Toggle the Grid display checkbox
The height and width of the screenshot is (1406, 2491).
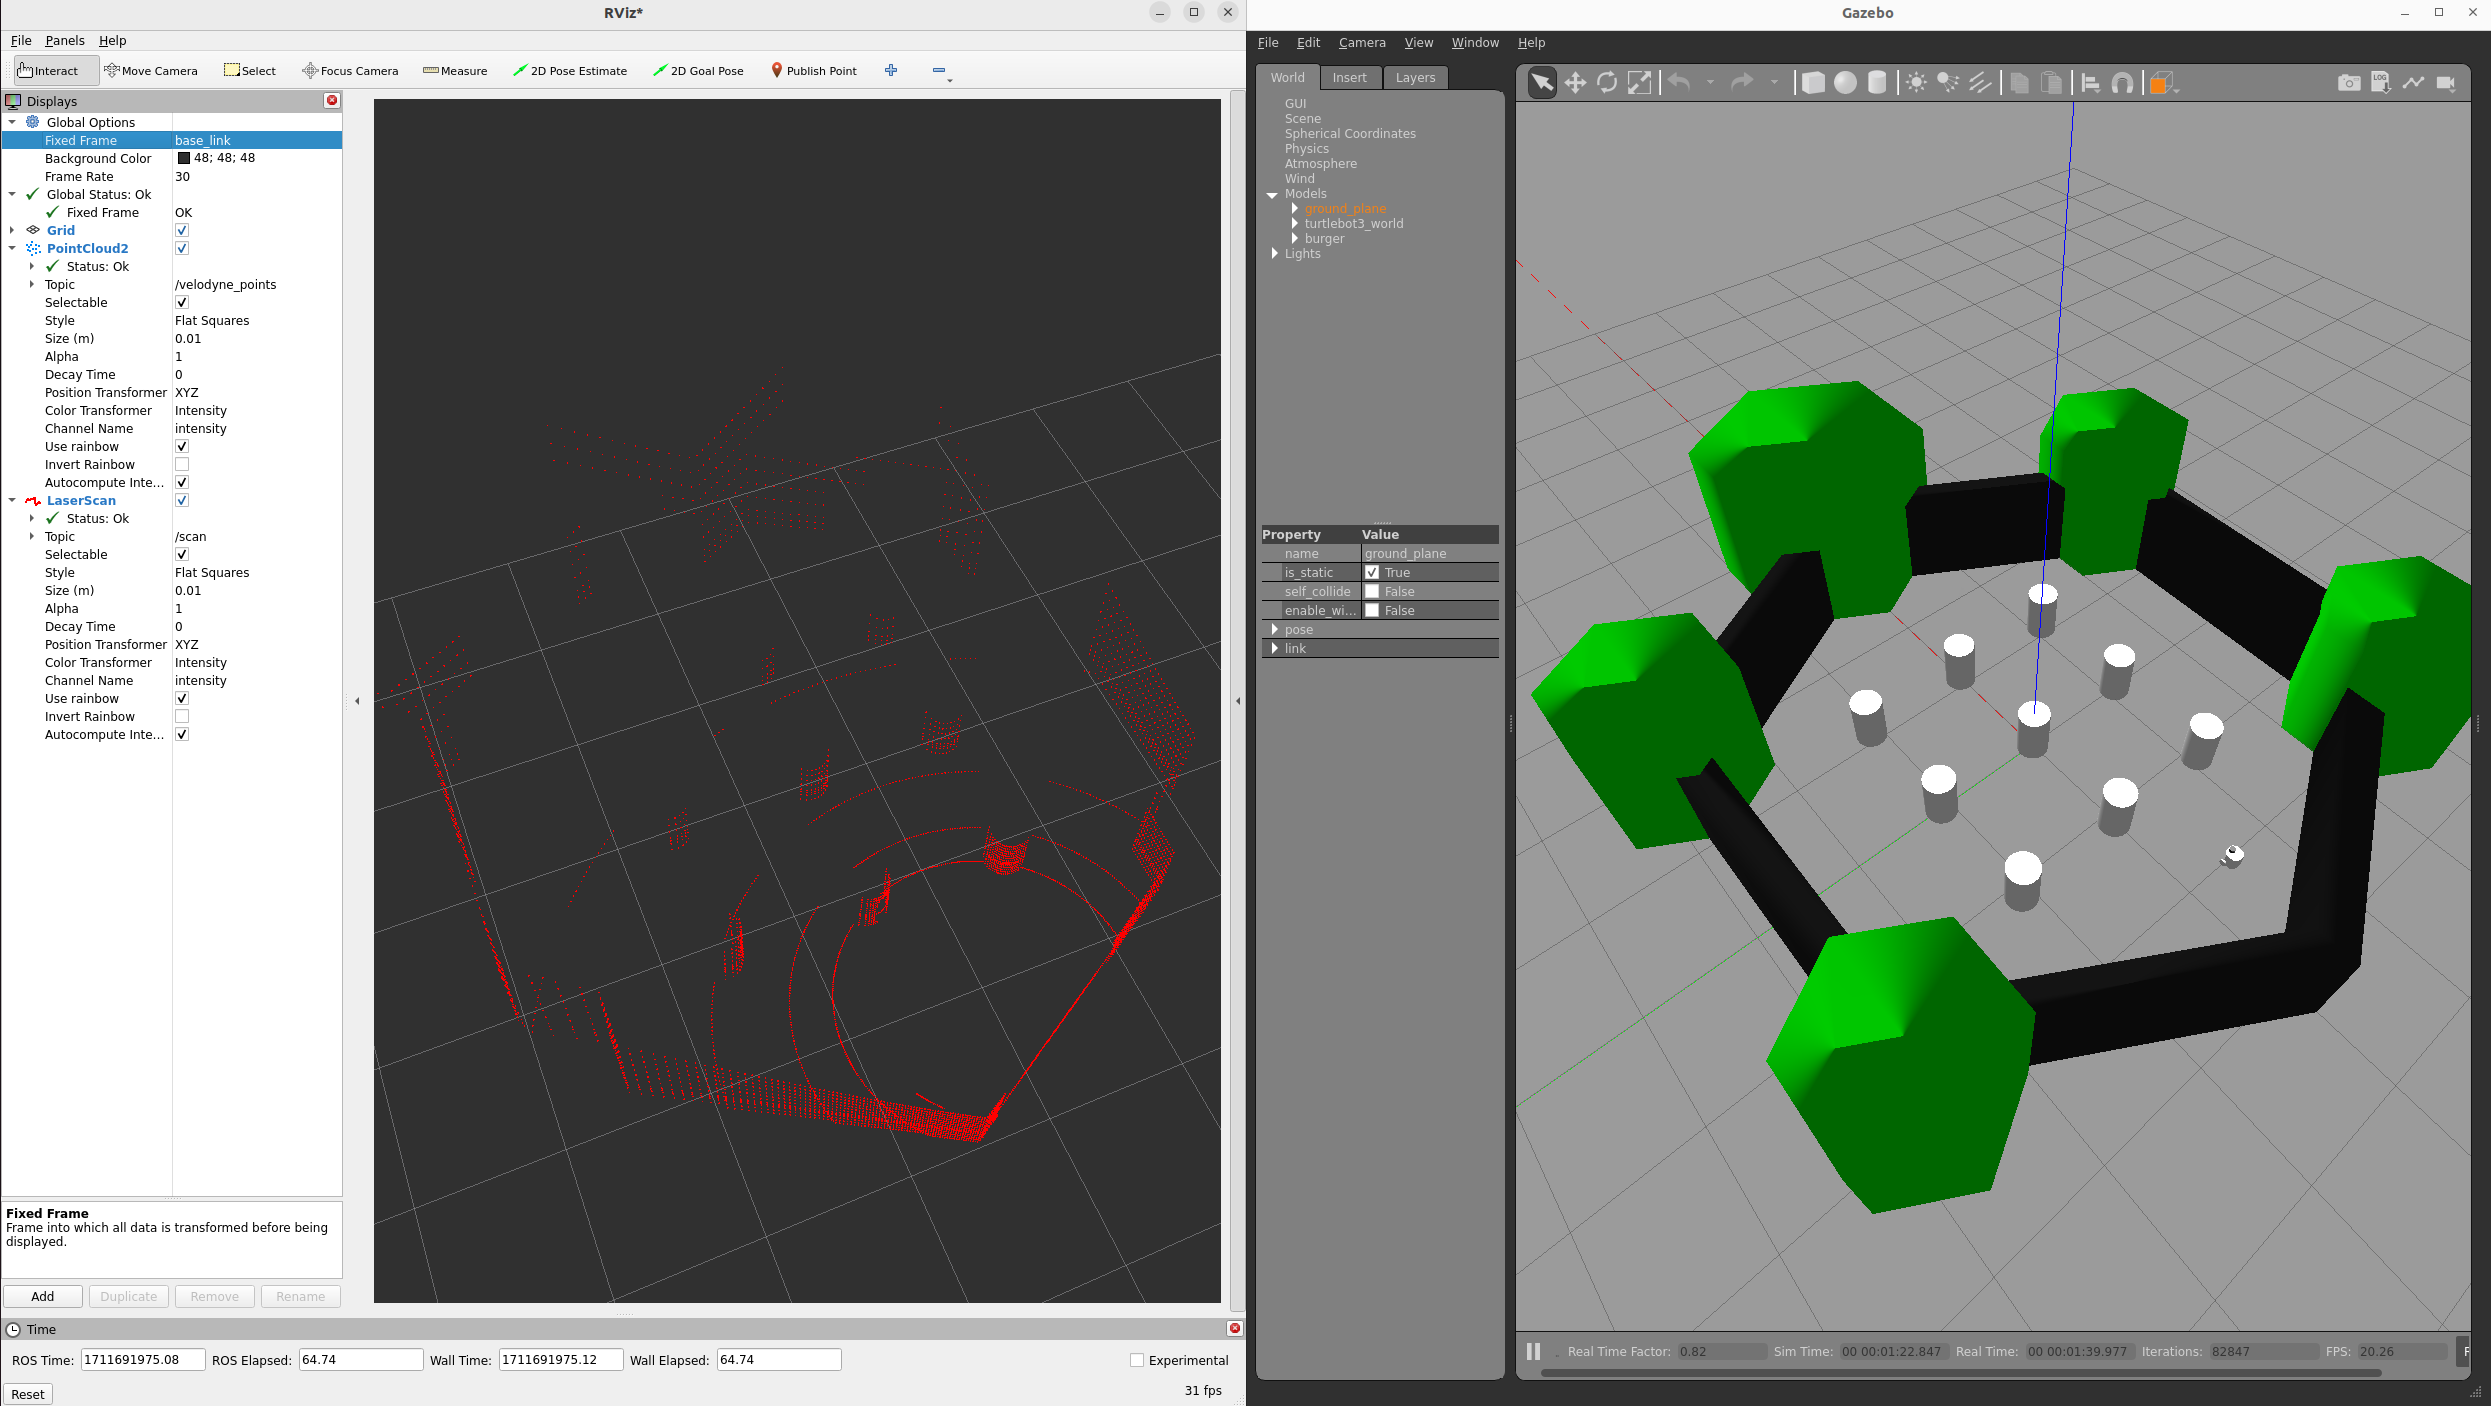182,230
